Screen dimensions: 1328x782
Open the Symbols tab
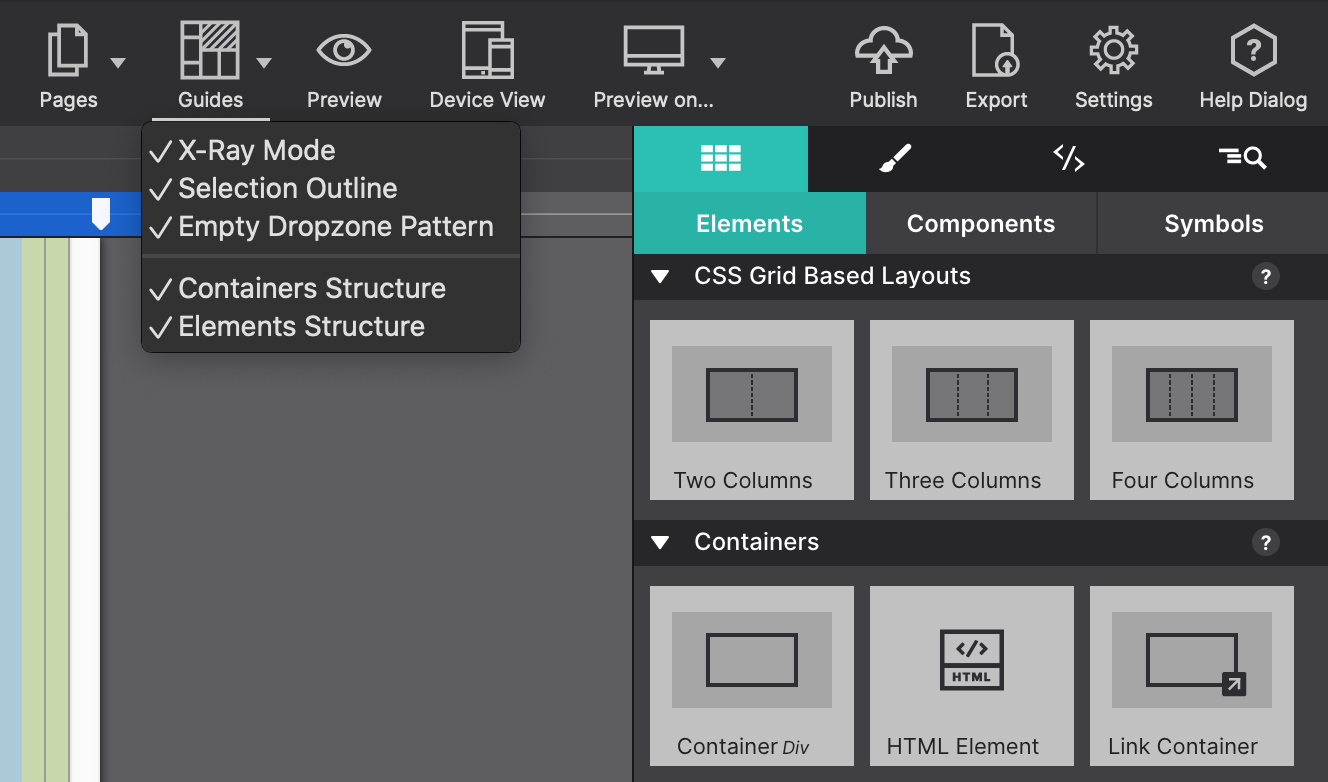[x=1213, y=224]
